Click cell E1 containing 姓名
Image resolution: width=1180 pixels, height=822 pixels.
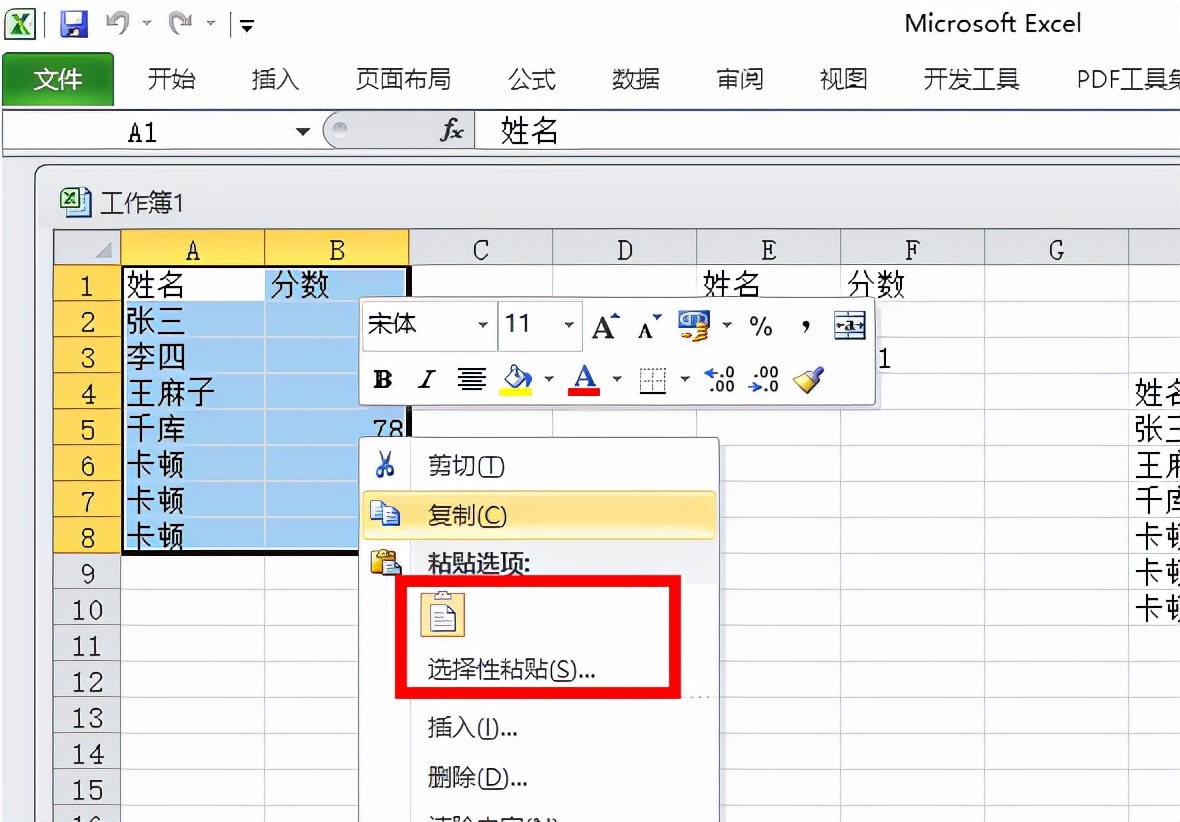pyautogui.click(x=768, y=284)
